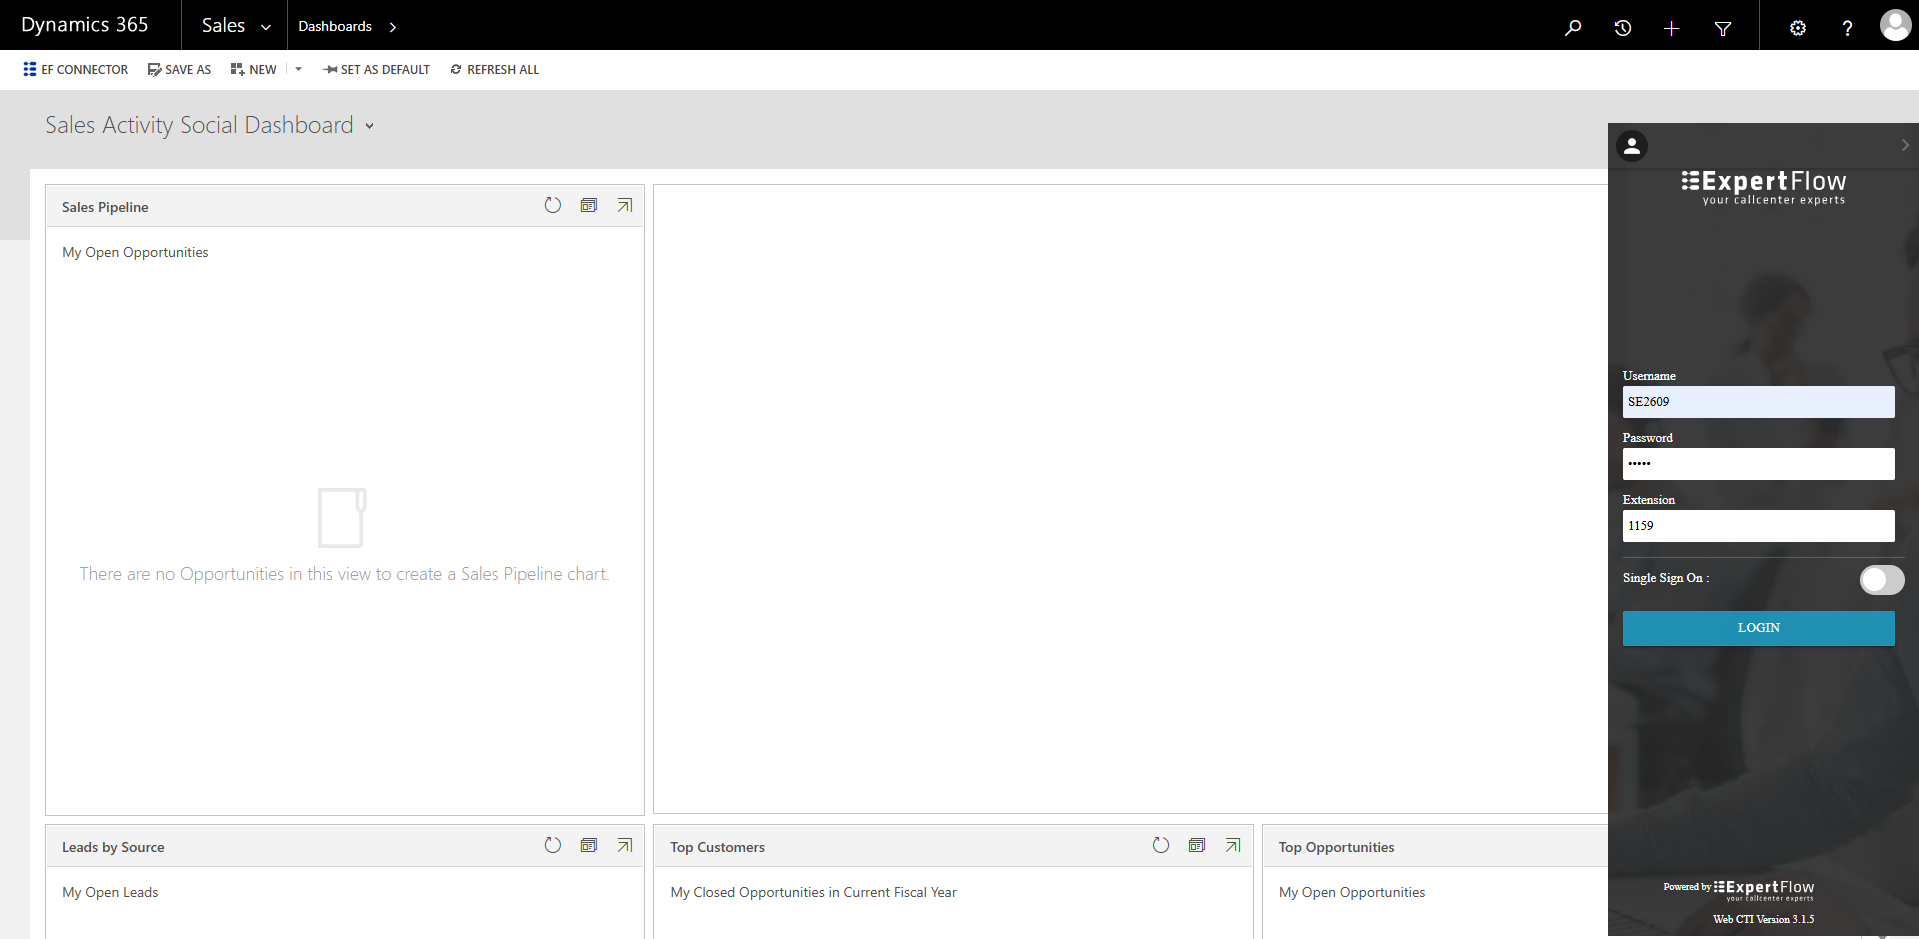1919x939 pixels.
Task: Enlarge the Top Customers chart
Action: click(1233, 845)
